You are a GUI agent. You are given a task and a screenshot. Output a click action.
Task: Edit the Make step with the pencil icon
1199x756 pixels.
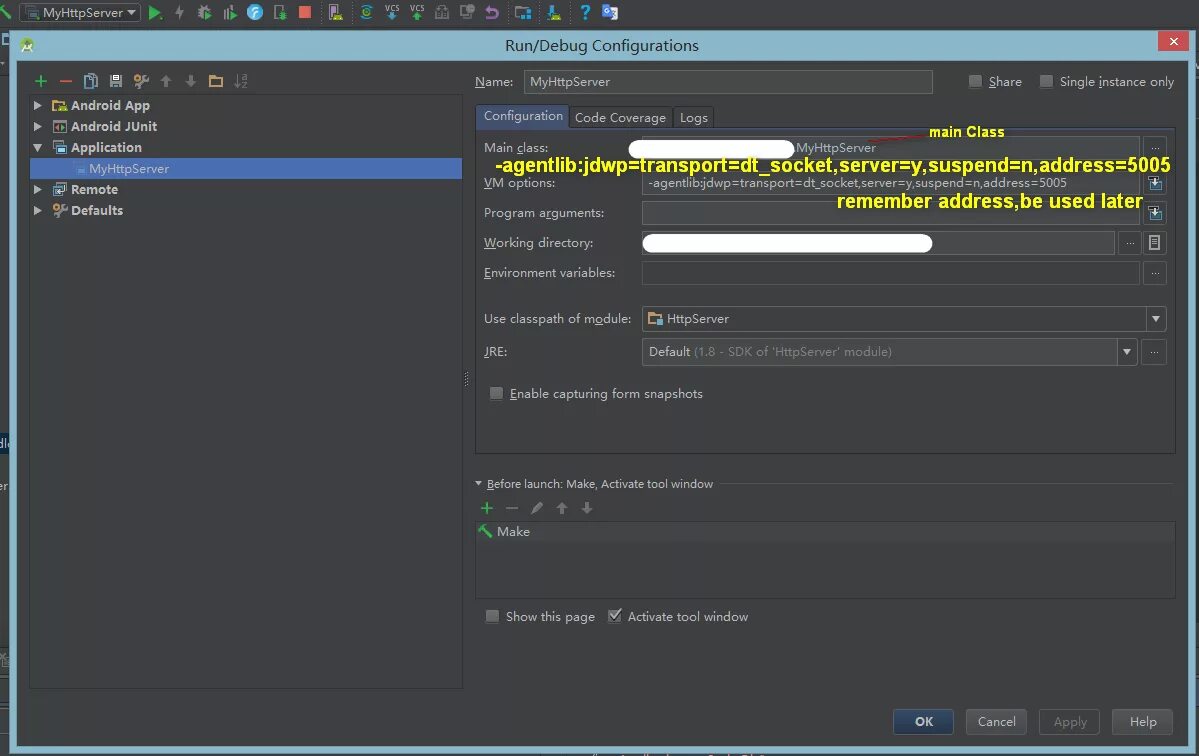pos(536,508)
